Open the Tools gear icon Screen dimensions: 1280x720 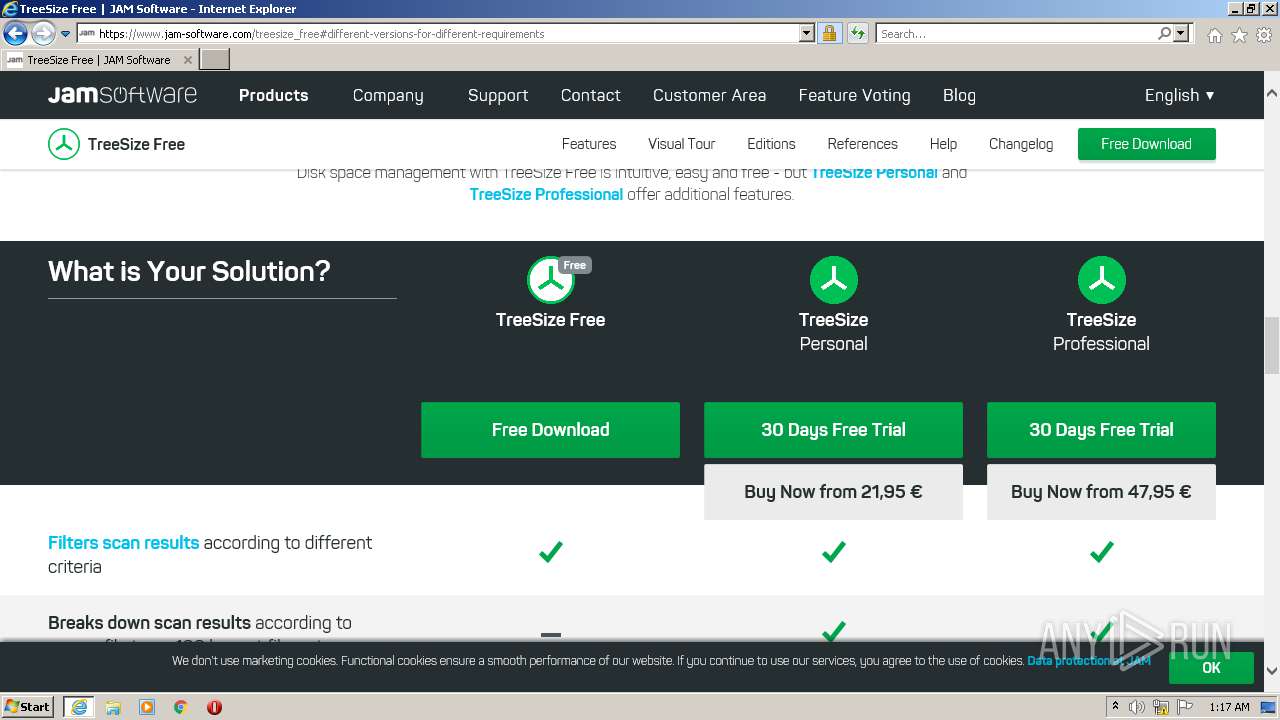pyautogui.click(x=1264, y=35)
